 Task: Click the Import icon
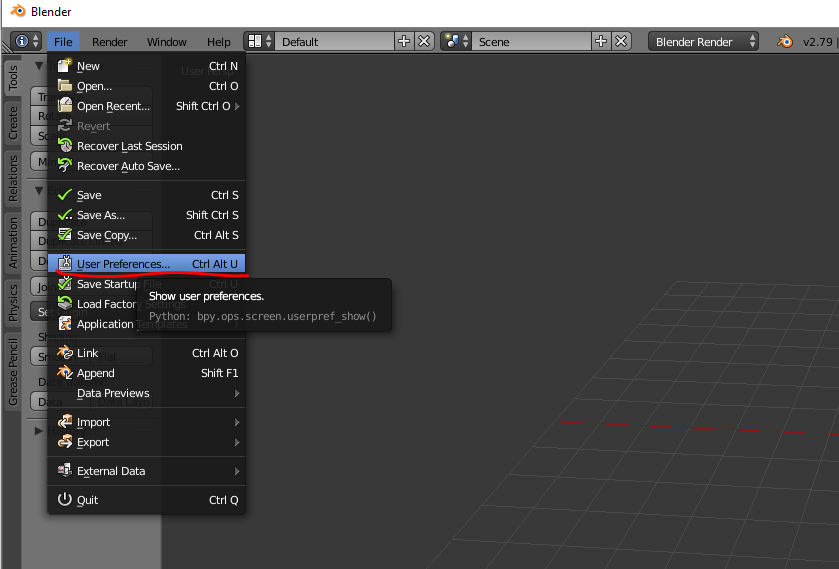(65, 422)
